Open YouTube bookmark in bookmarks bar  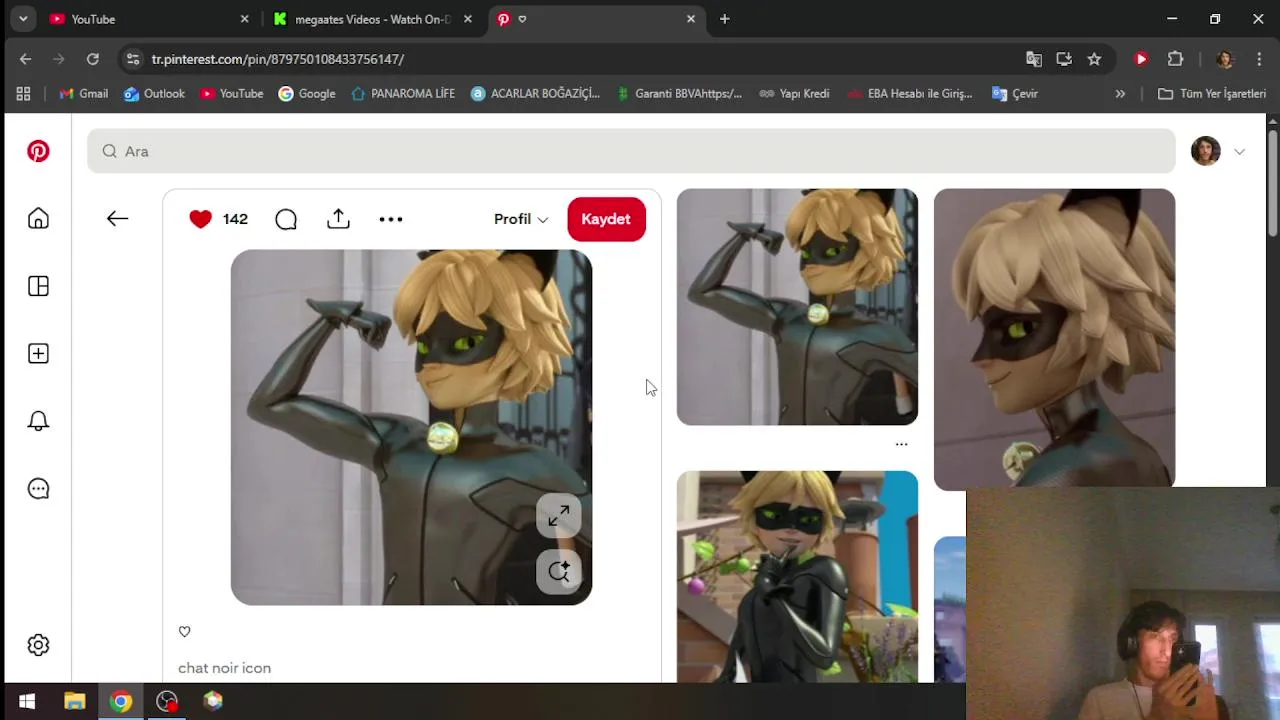(231, 94)
